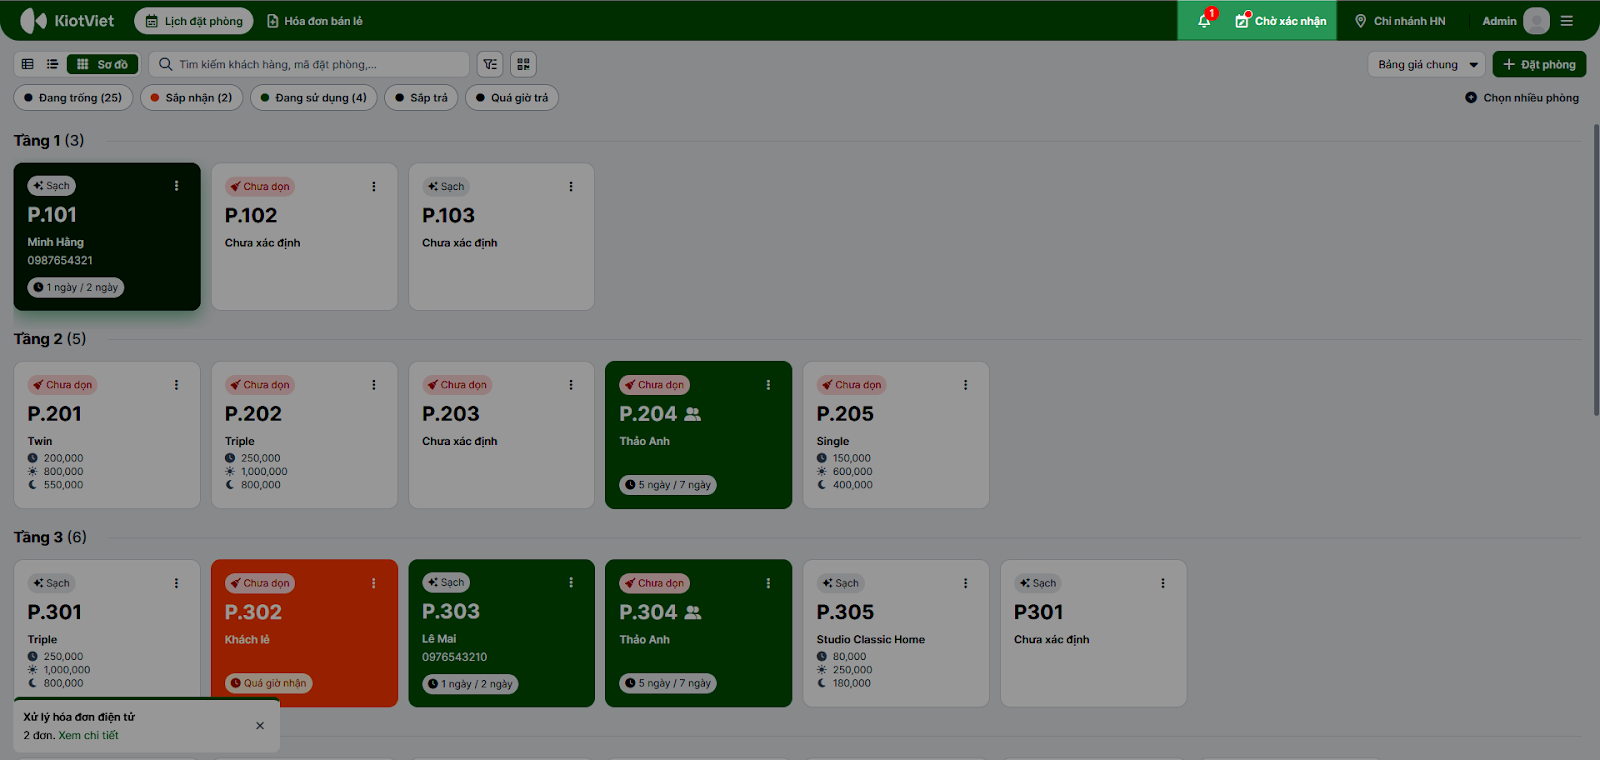This screenshot has width=1600, height=760.
Task: Open the P.301 three-dot menu
Action: pyautogui.click(x=177, y=583)
